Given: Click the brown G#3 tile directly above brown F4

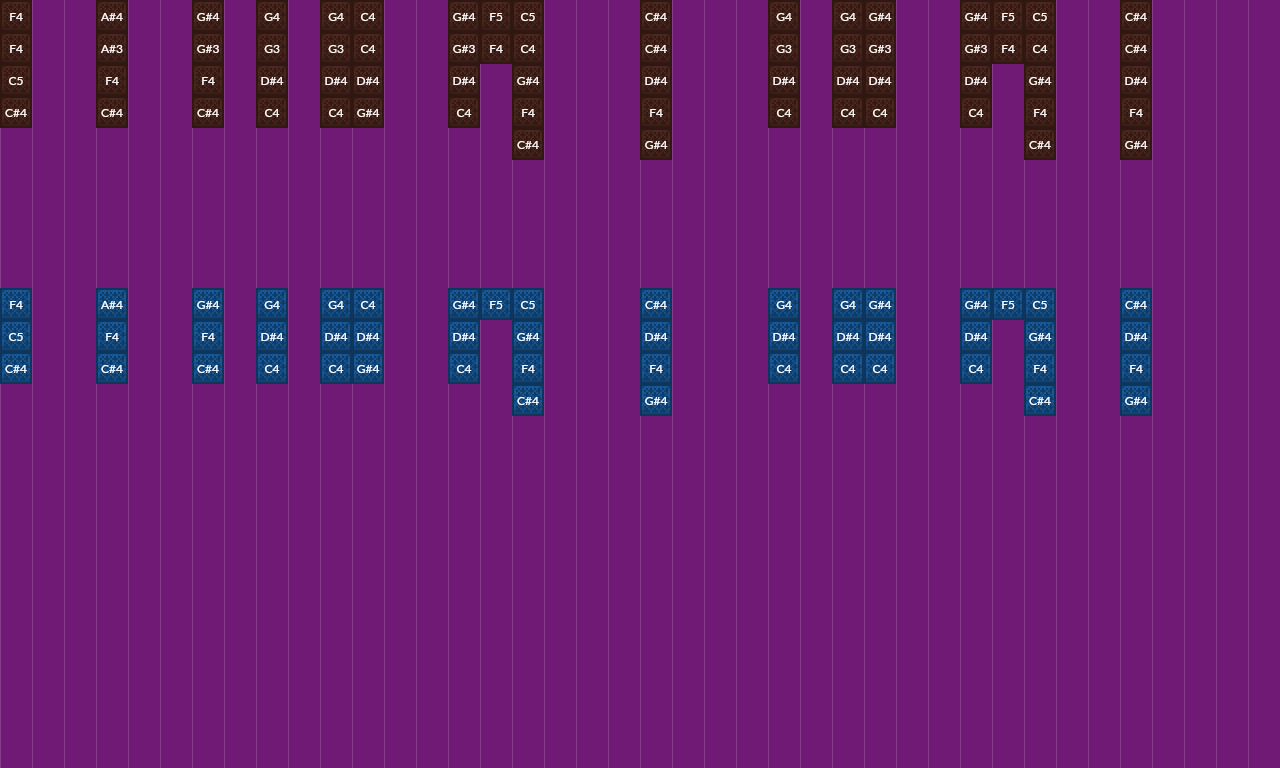Looking at the screenshot, I should pos(208,48).
